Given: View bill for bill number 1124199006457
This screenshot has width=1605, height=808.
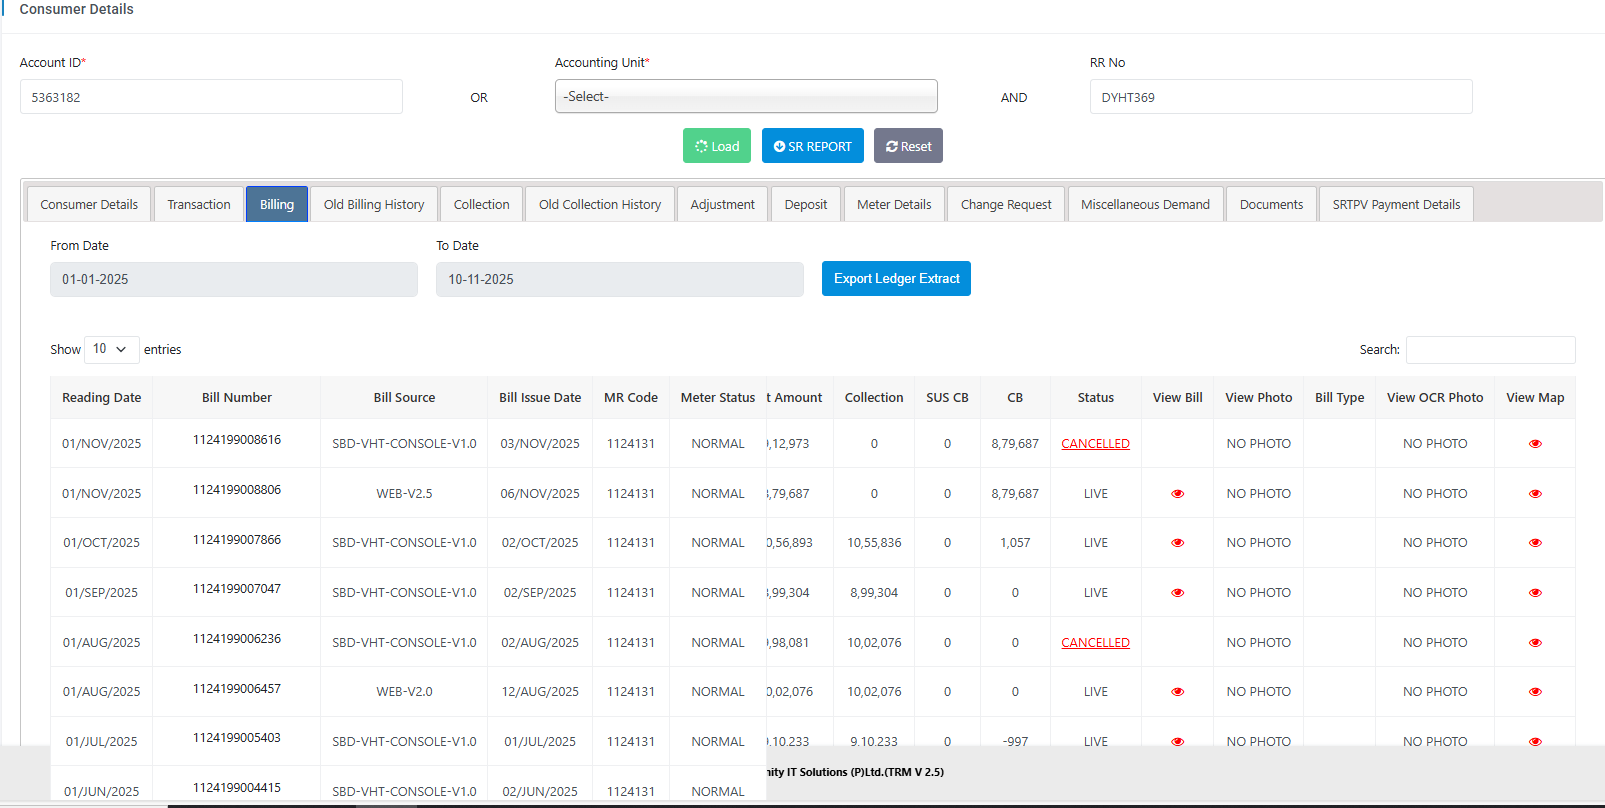Looking at the screenshot, I should [1177, 692].
